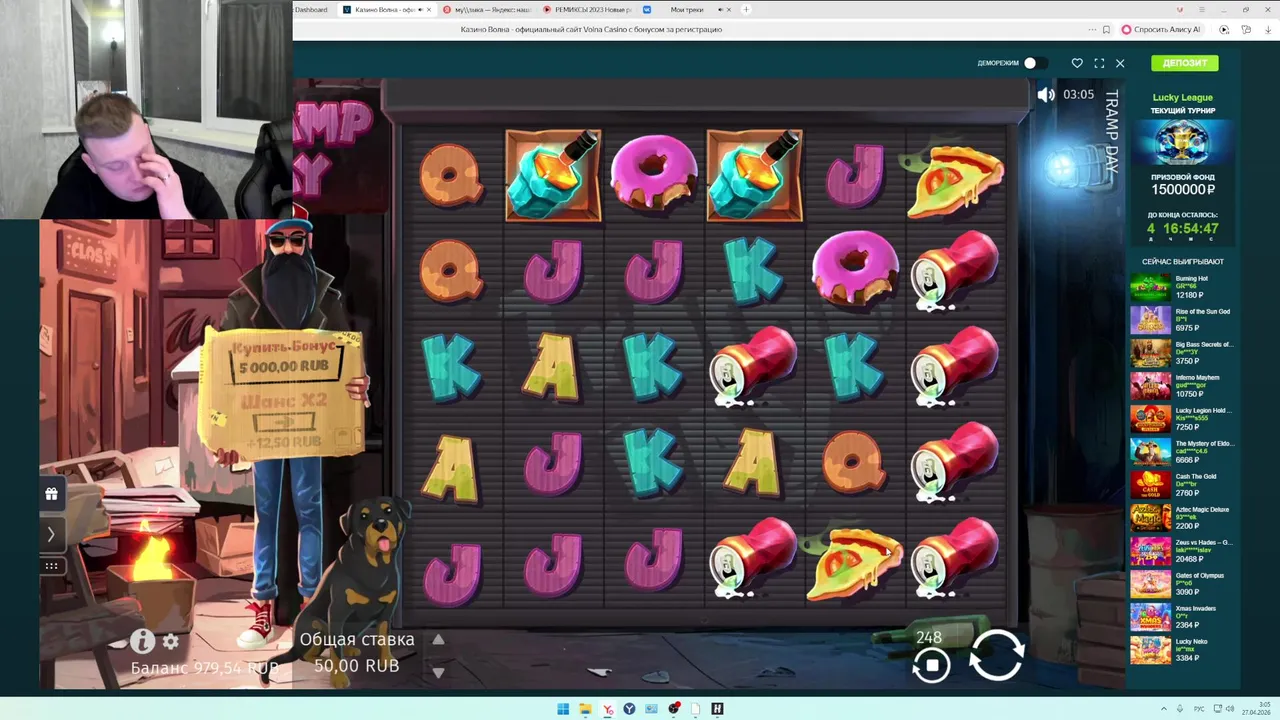Open Lucky Neko game thumbnail

[1150, 650]
